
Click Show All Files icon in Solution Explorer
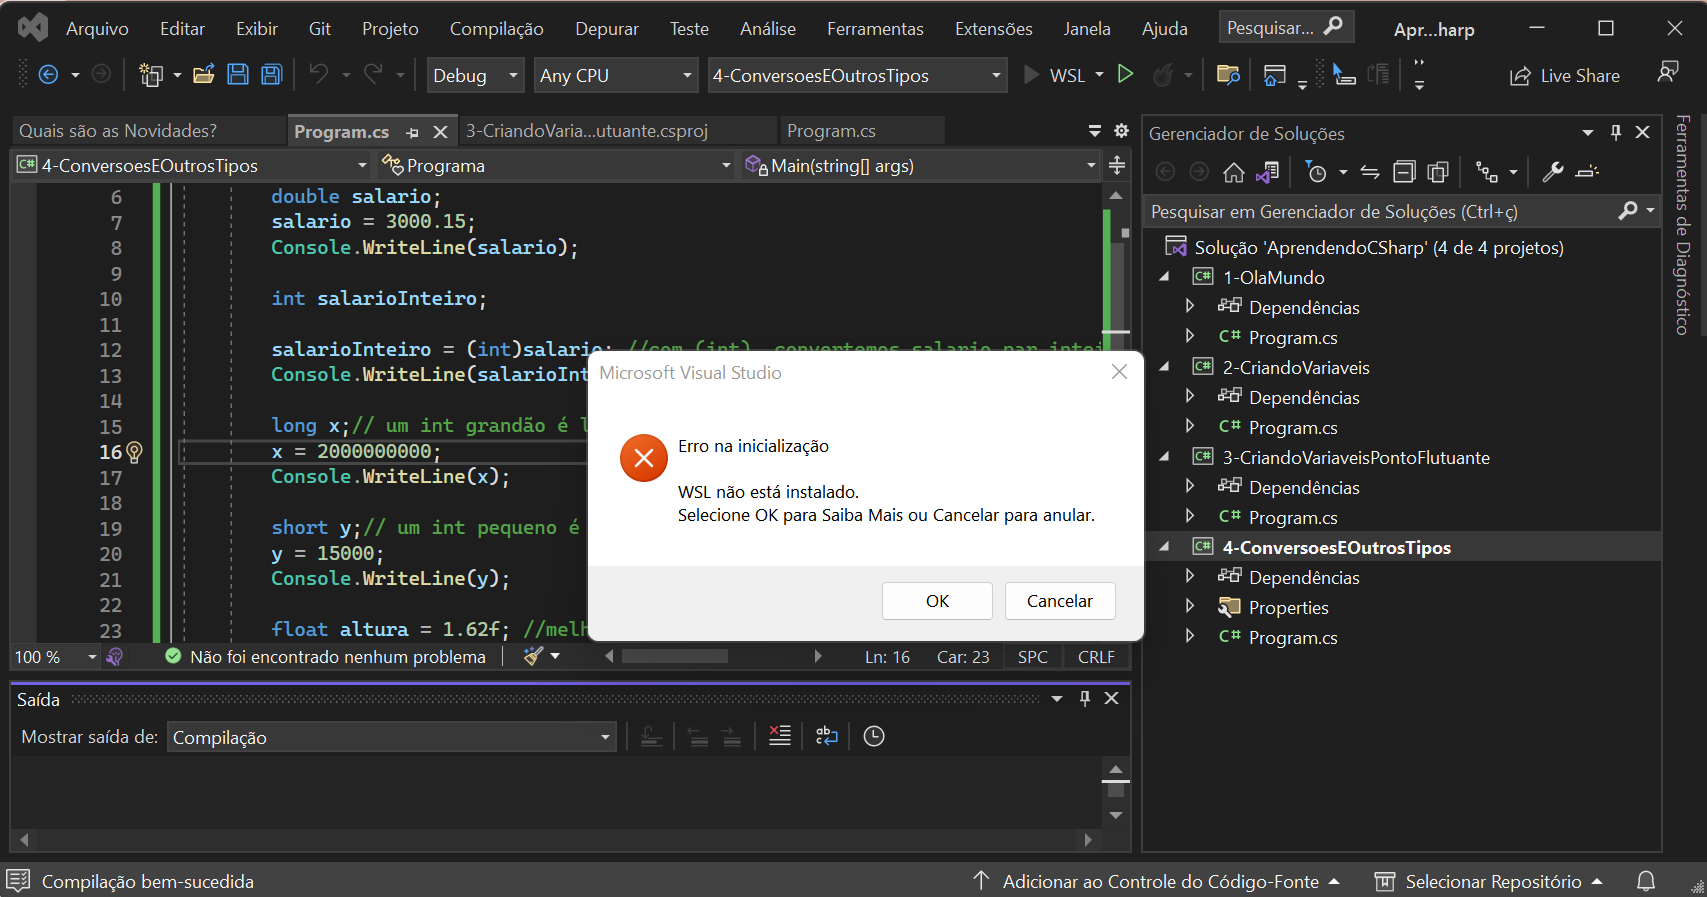1438,173
